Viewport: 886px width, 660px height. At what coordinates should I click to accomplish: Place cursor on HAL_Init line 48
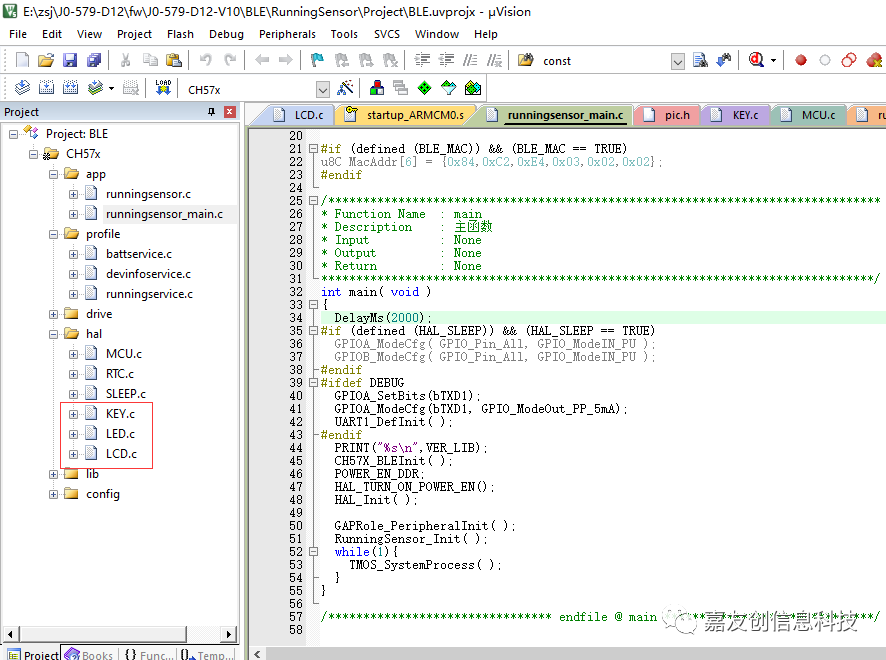pyautogui.click(x=376, y=500)
